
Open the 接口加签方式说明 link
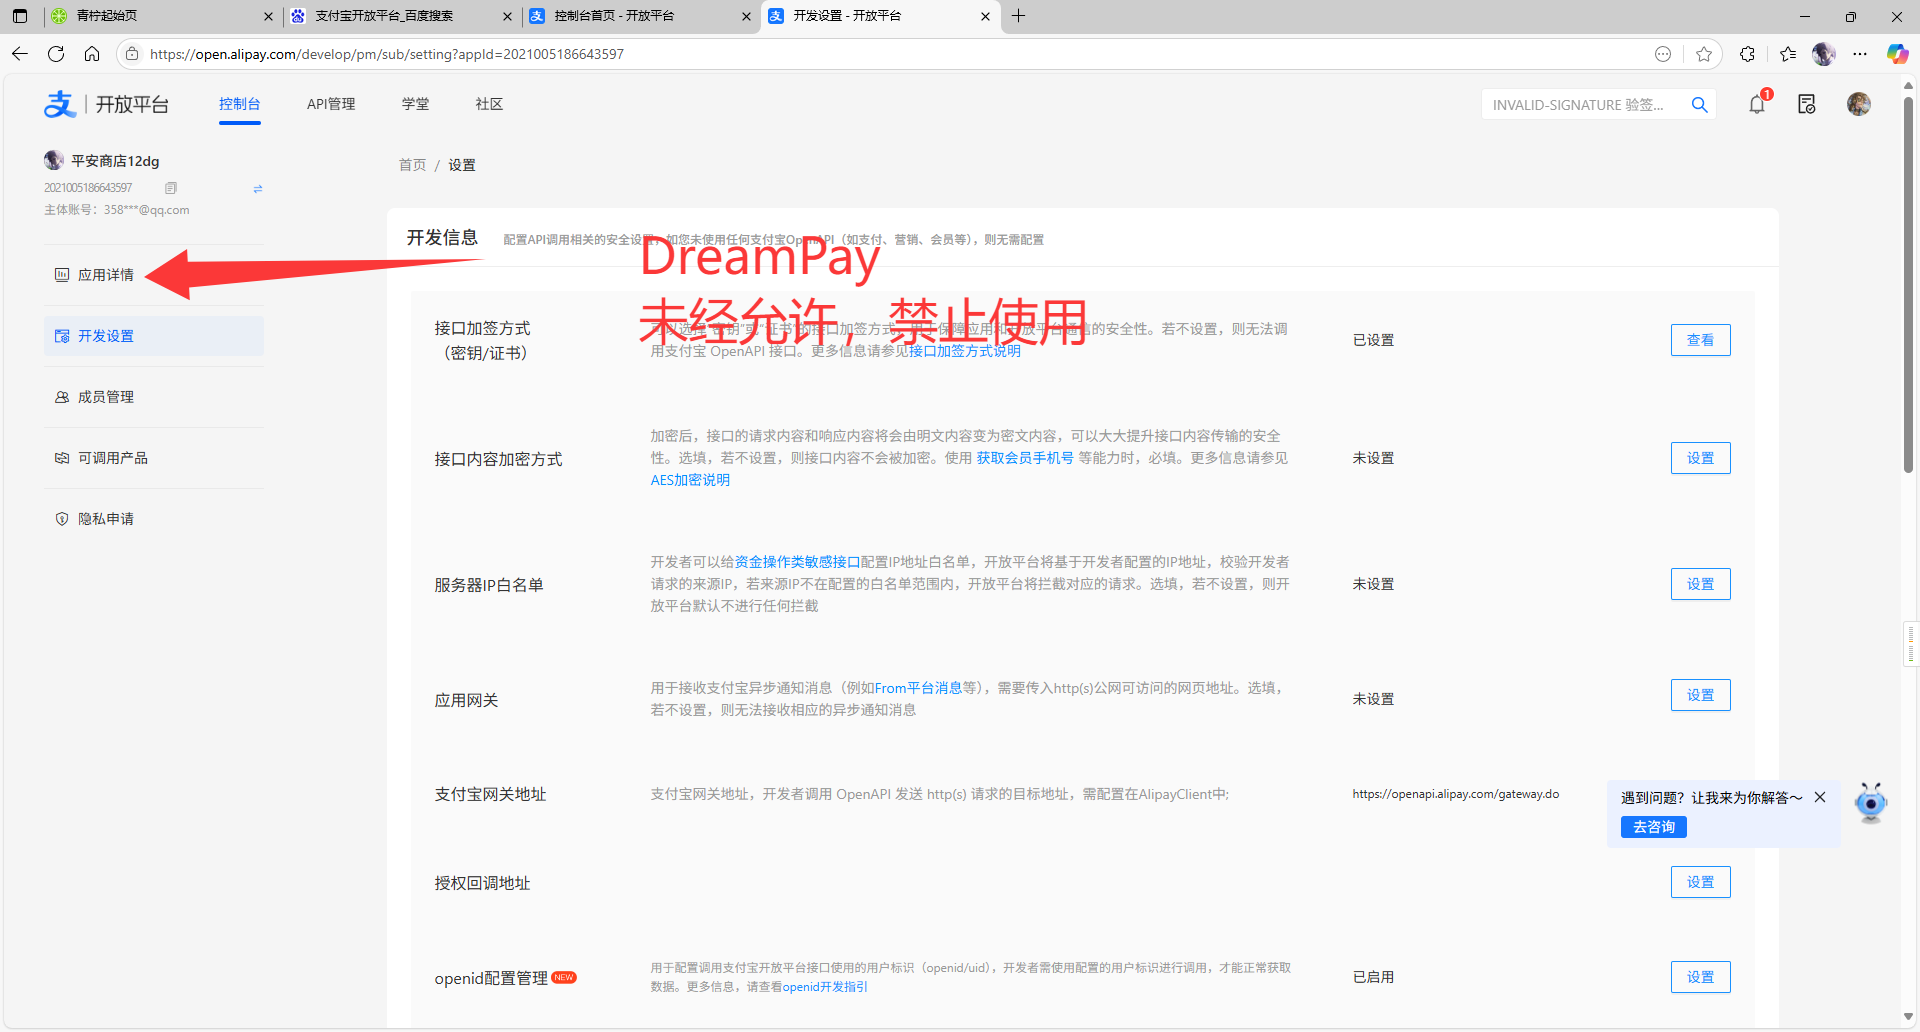[963, 350]
